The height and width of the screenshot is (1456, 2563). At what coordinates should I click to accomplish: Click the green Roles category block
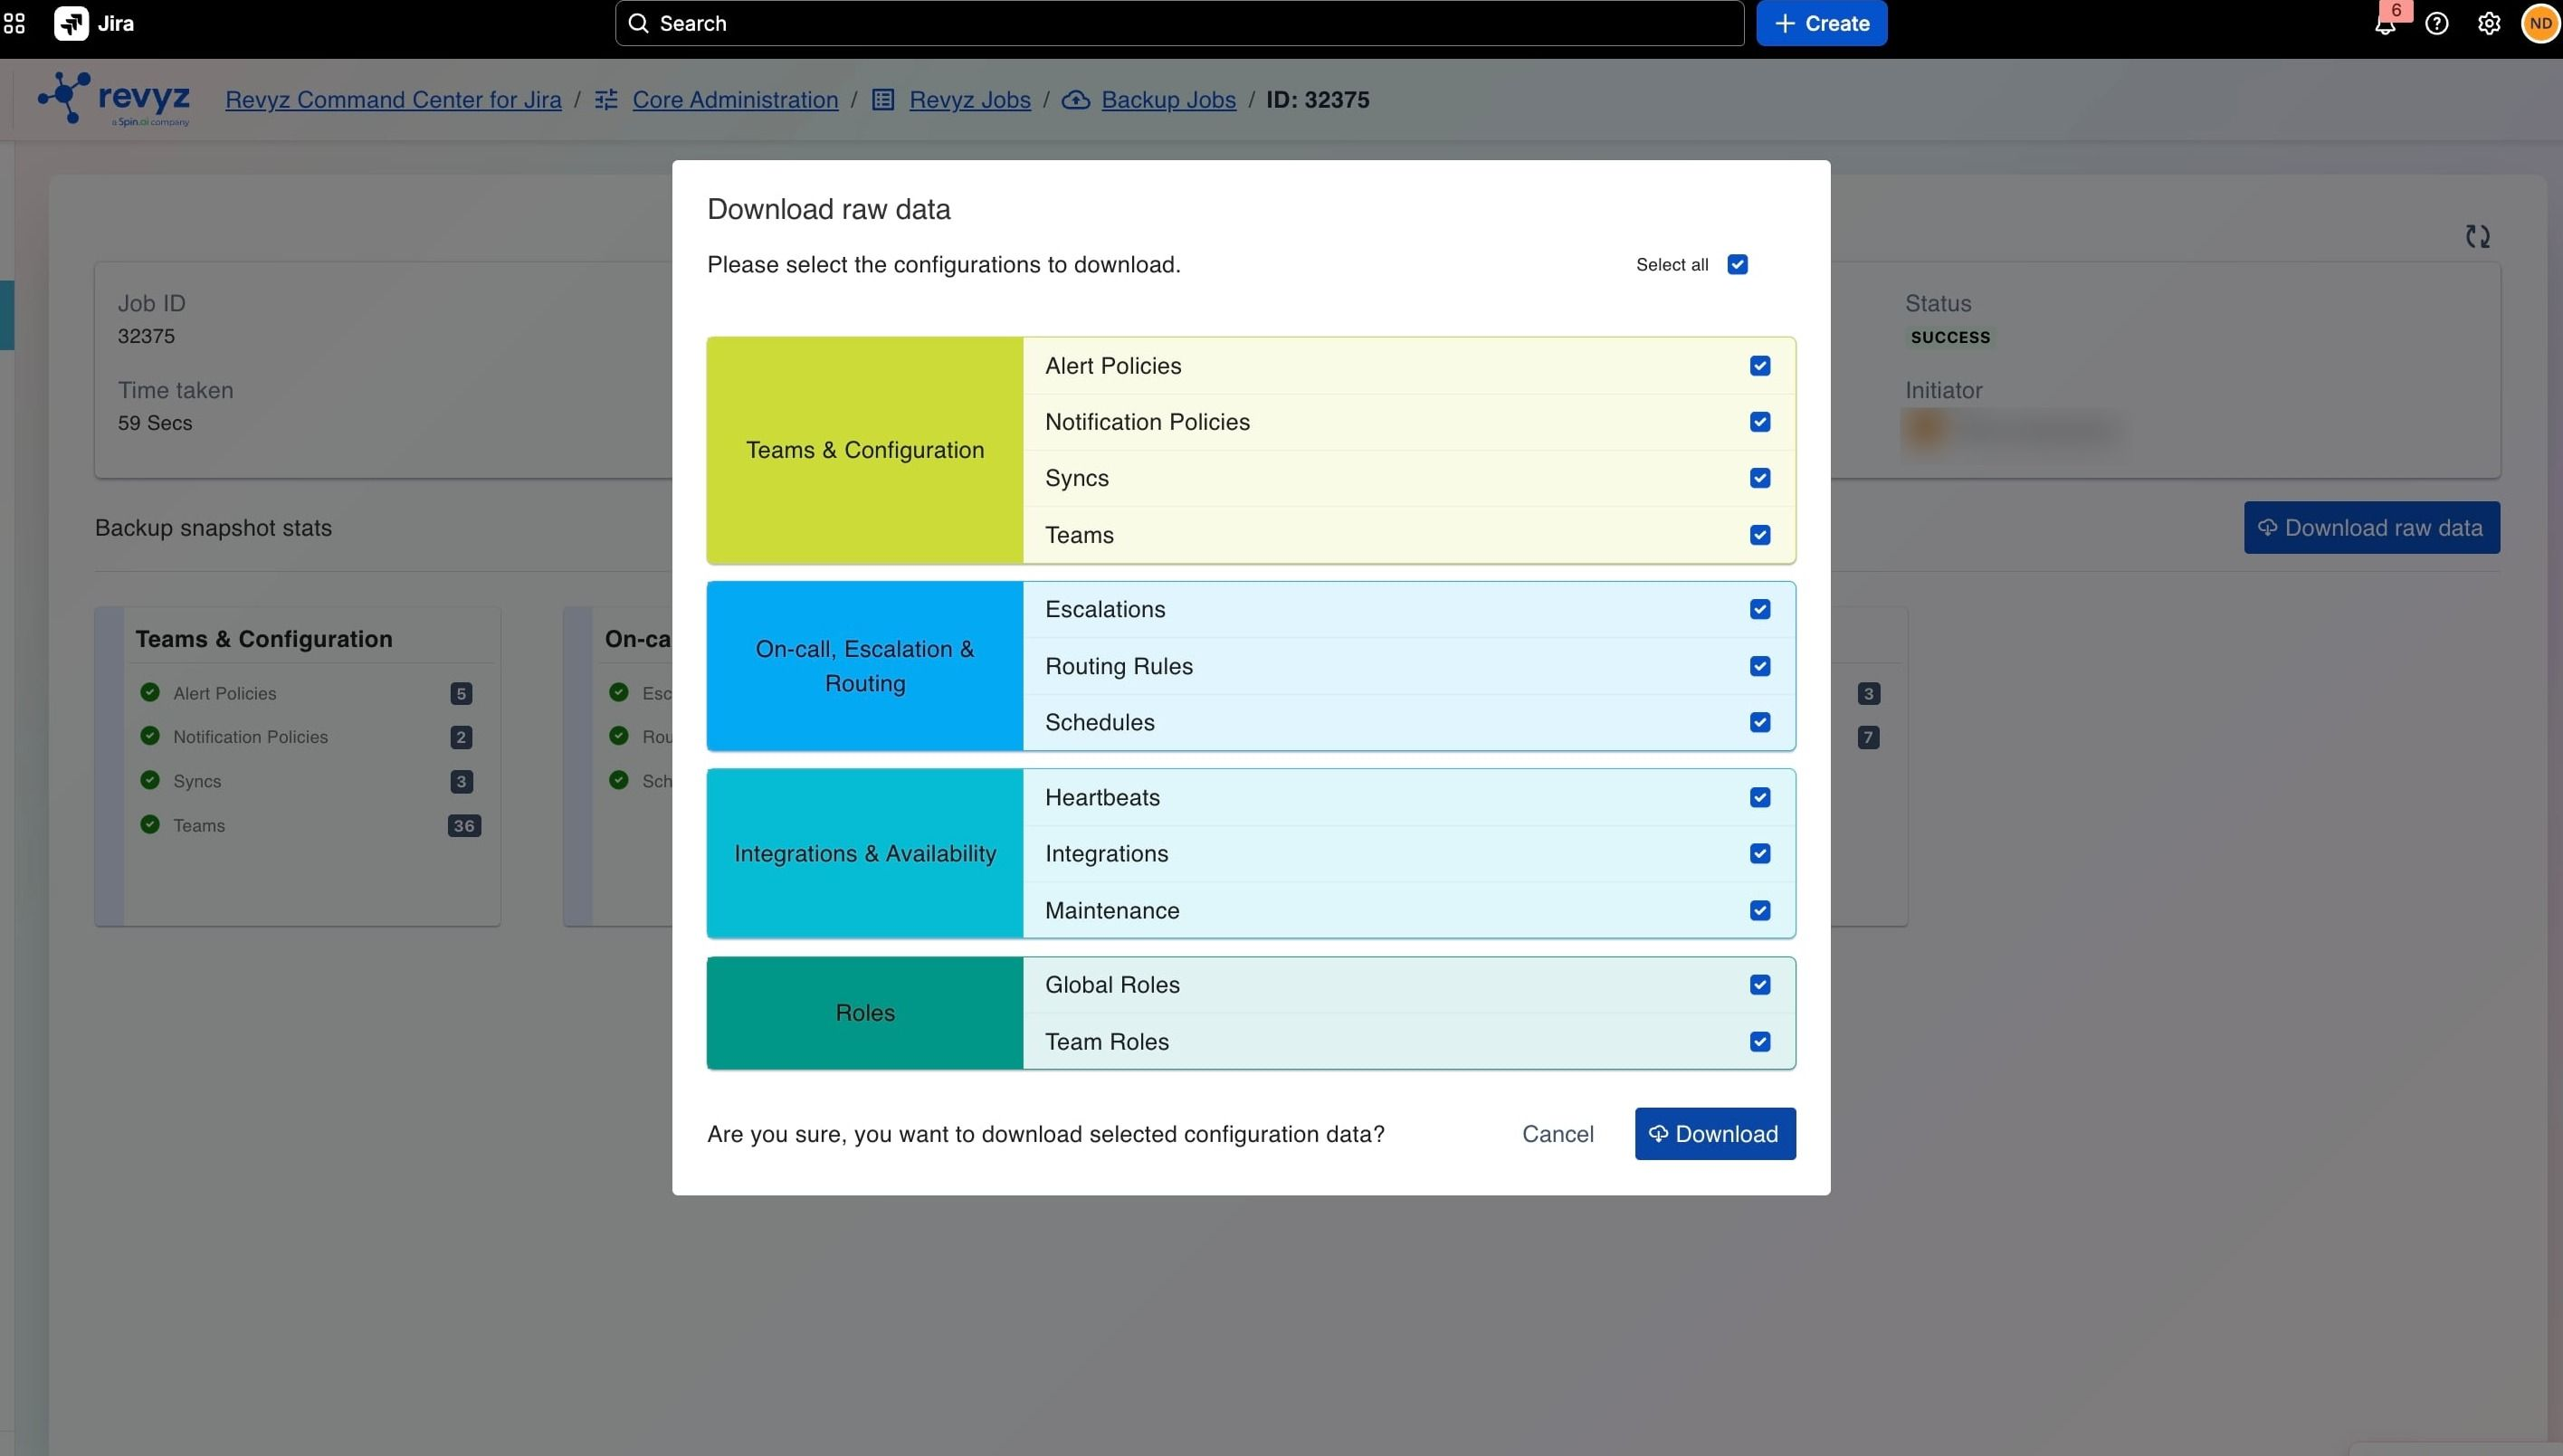[x=865, y=1013]
